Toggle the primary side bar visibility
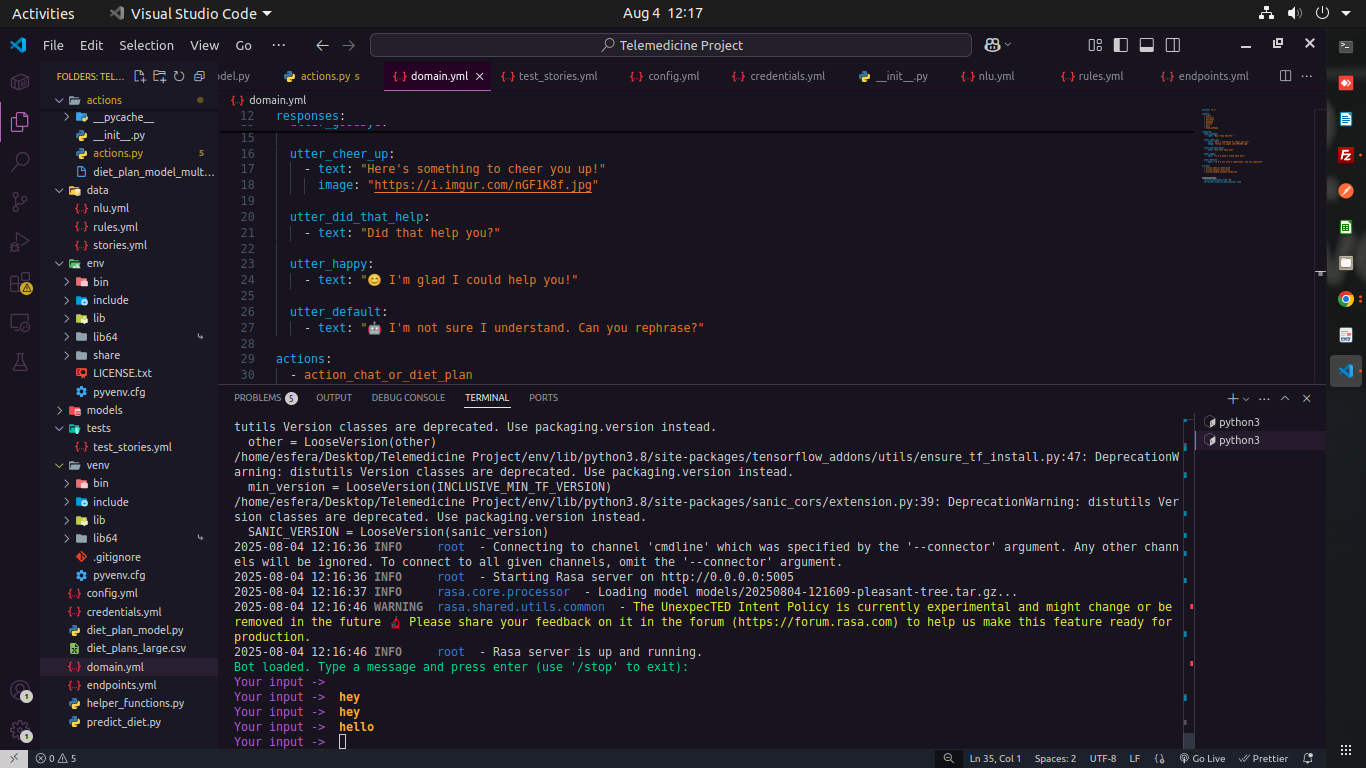The width and height of the screenshot is (1366, 768). (1121, 45)
